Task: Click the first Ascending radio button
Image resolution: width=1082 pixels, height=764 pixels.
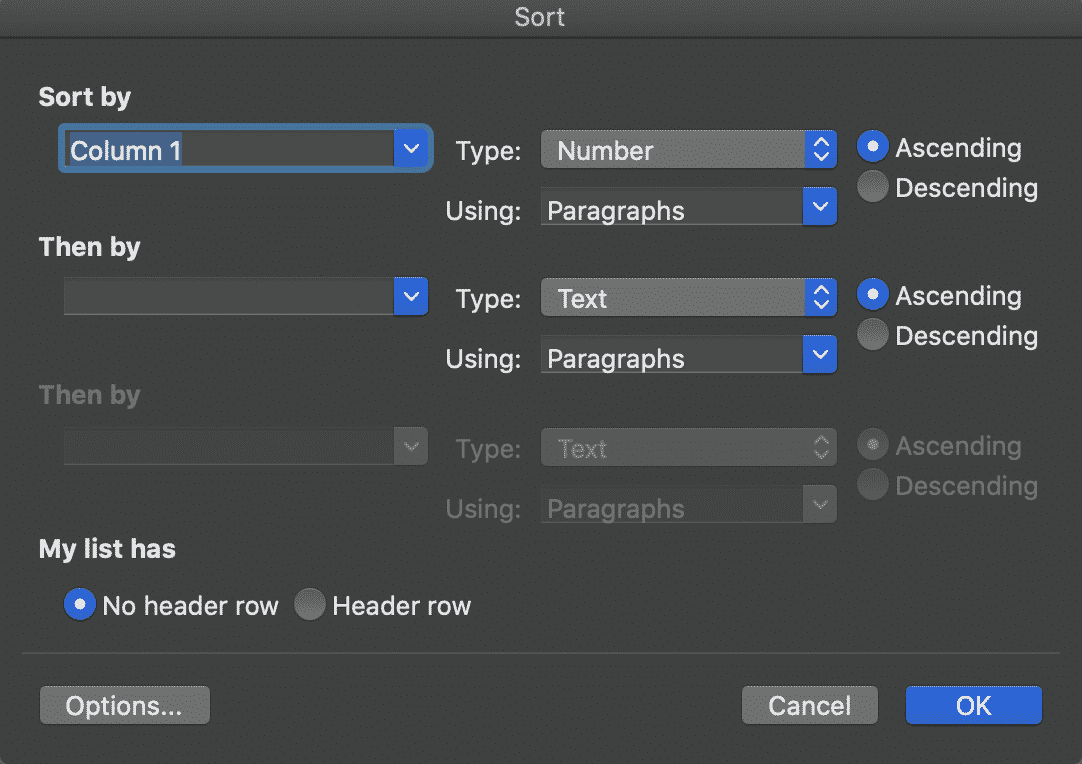Action: coord(871,146)
